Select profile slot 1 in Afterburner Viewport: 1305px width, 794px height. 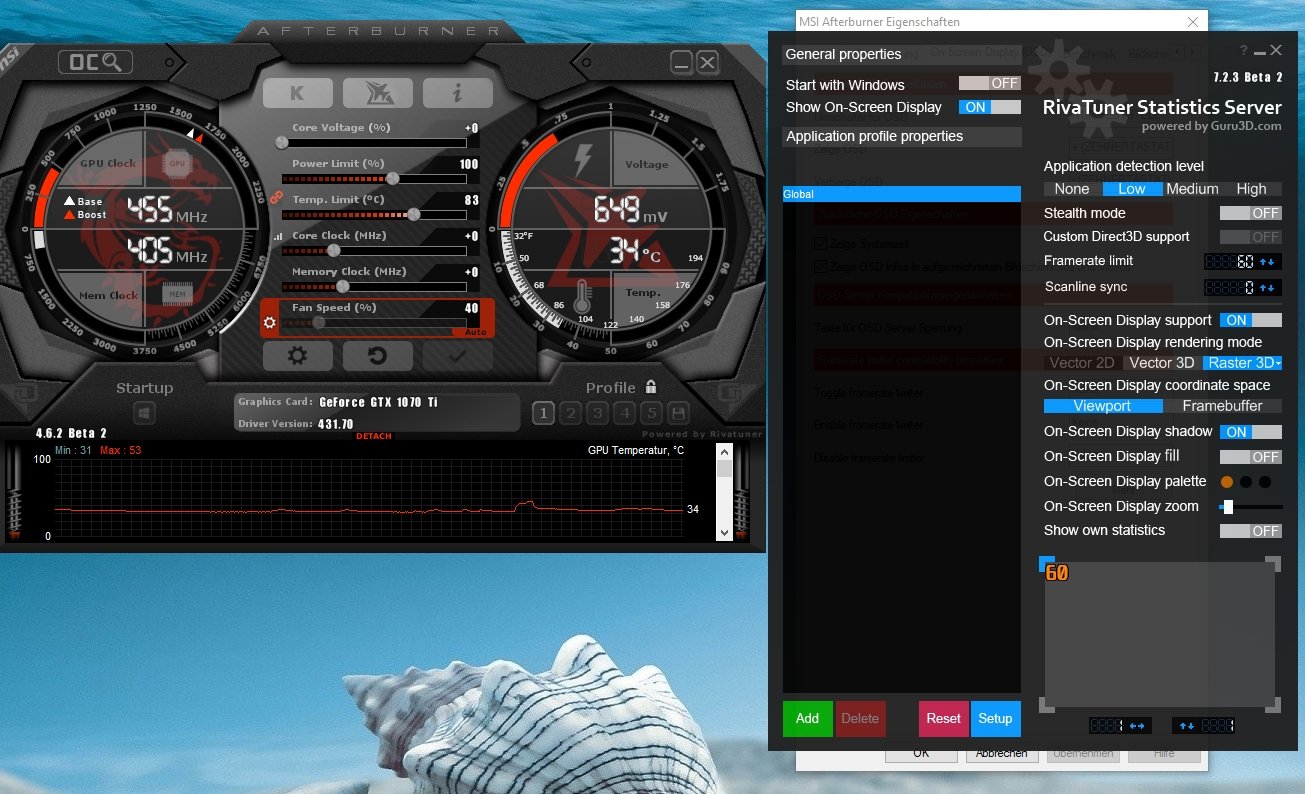coord(543,413)
